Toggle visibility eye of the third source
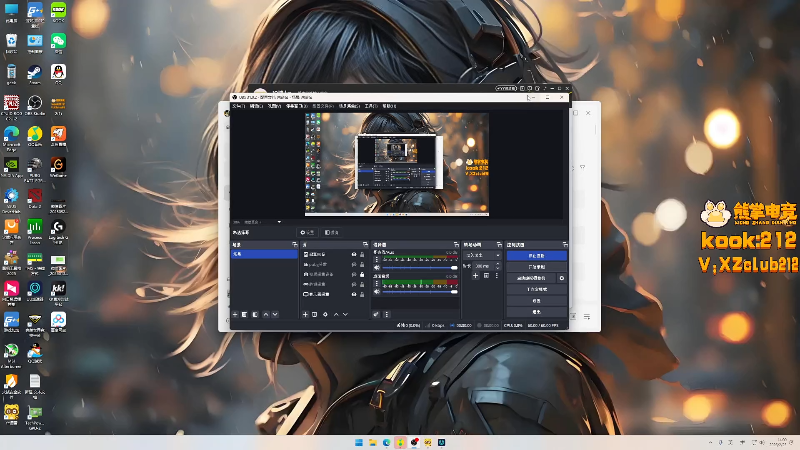This screenshot has width=800, height=450. 354,274
